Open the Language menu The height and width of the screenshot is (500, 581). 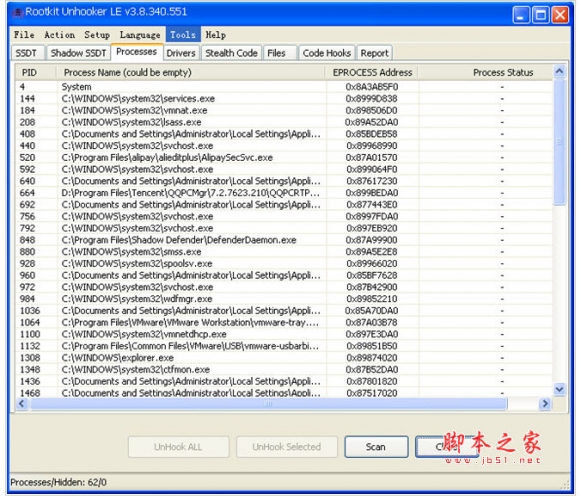pos(140,35)
